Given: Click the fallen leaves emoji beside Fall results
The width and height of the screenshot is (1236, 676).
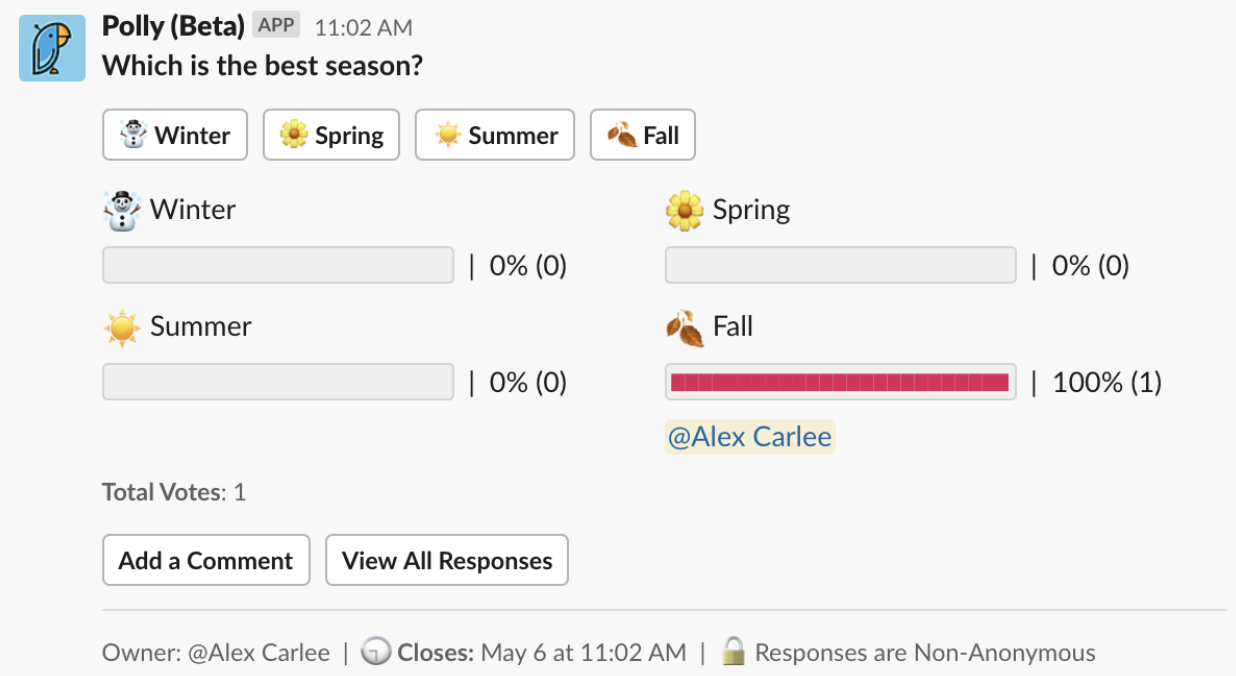Looking at the screenshot, I should click(685, 327).
